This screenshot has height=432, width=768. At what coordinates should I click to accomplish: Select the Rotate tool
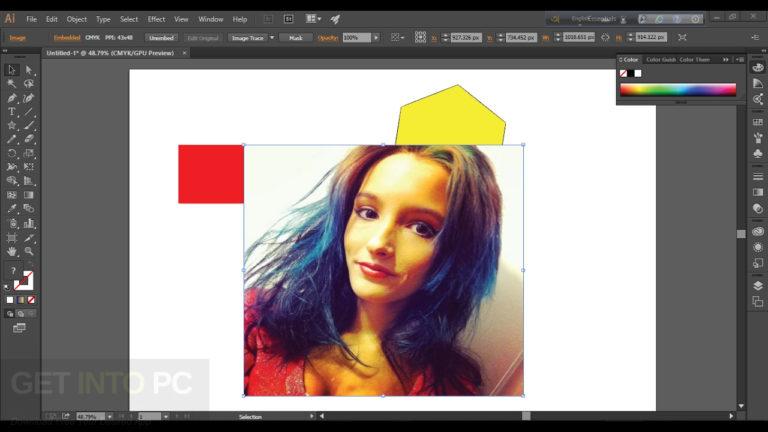click(x=12, y=153)
